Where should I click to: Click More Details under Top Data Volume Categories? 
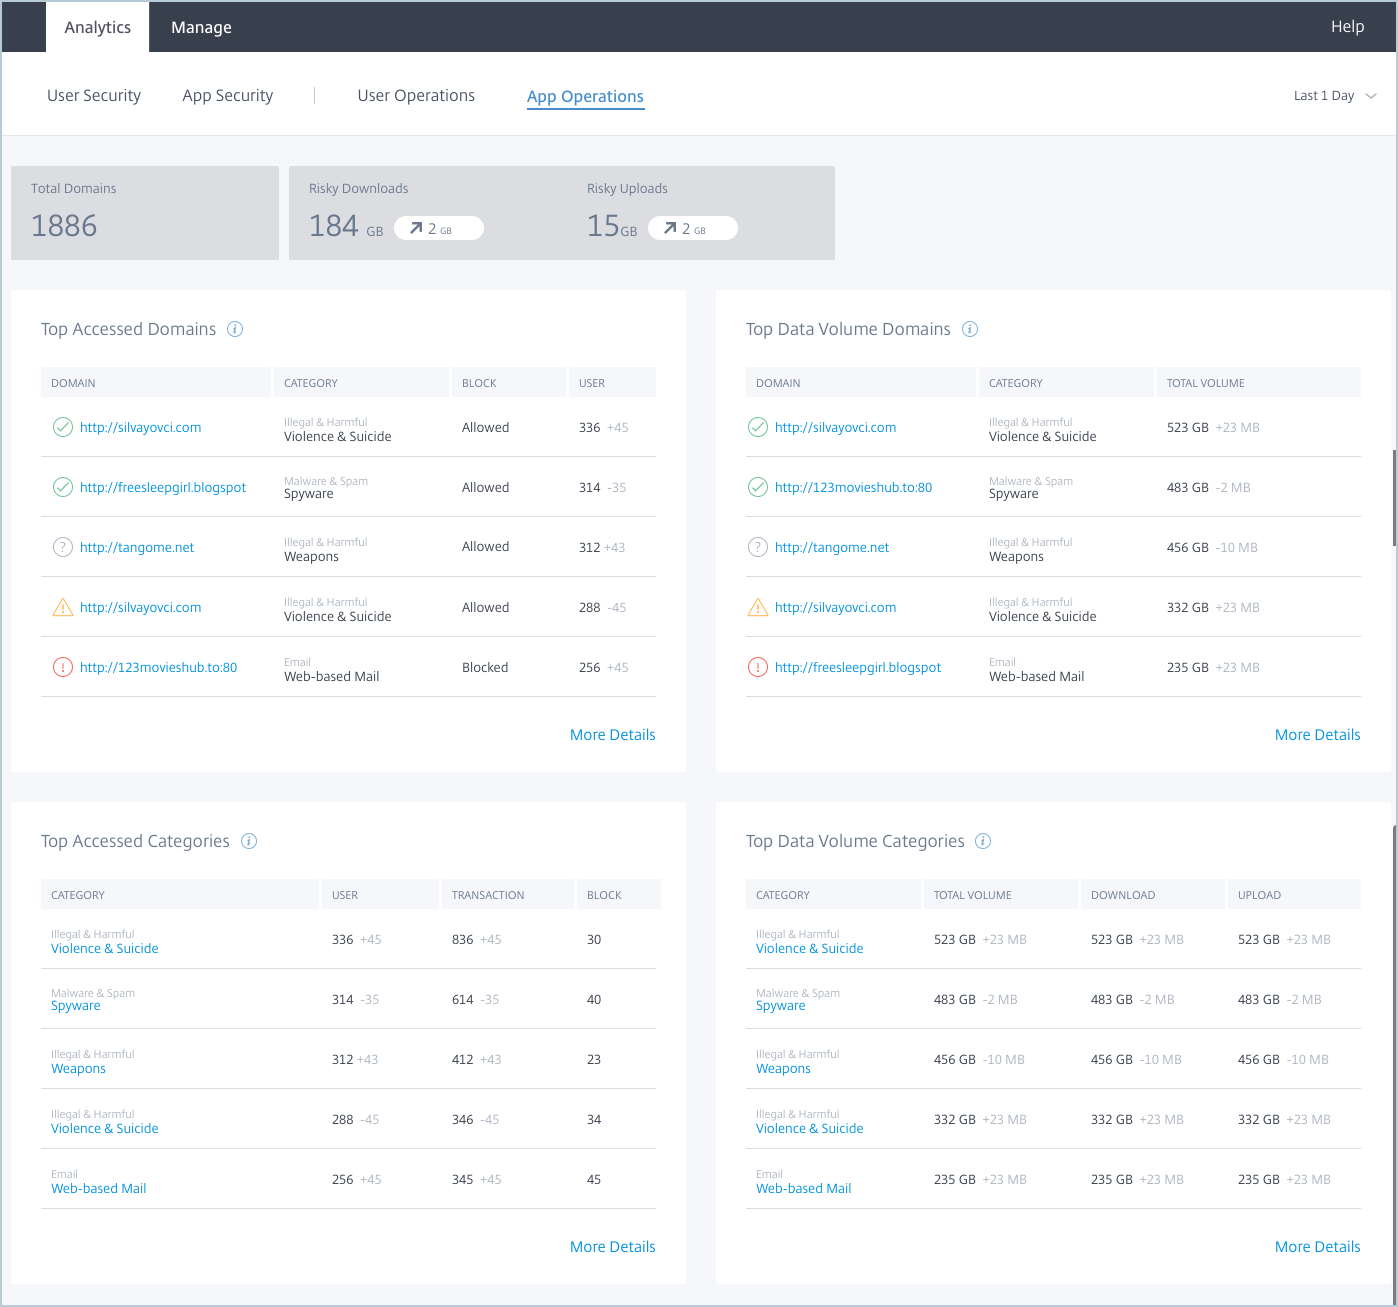tap(1317, 1247)
